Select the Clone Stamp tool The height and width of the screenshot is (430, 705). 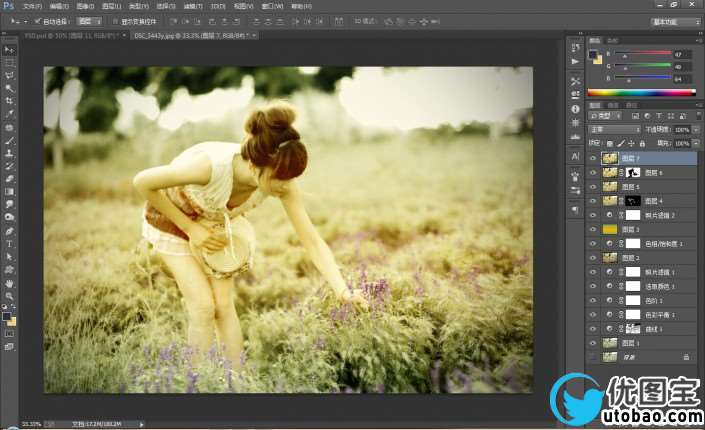click(x=9, y=153)
